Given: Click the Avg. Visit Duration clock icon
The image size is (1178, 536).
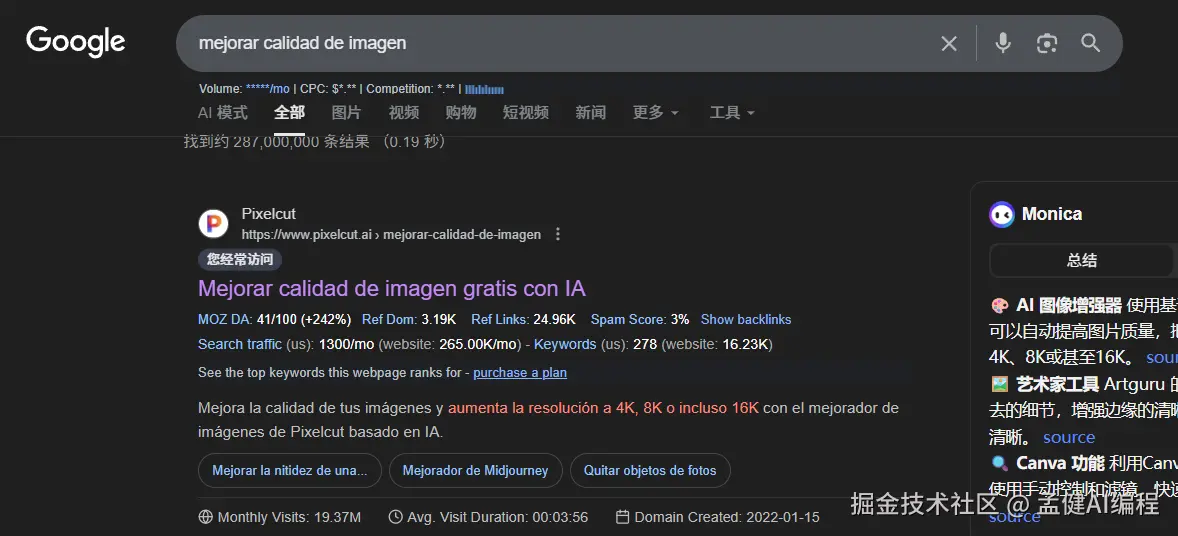Looking at the screenshot, I should tap(395, 517).
